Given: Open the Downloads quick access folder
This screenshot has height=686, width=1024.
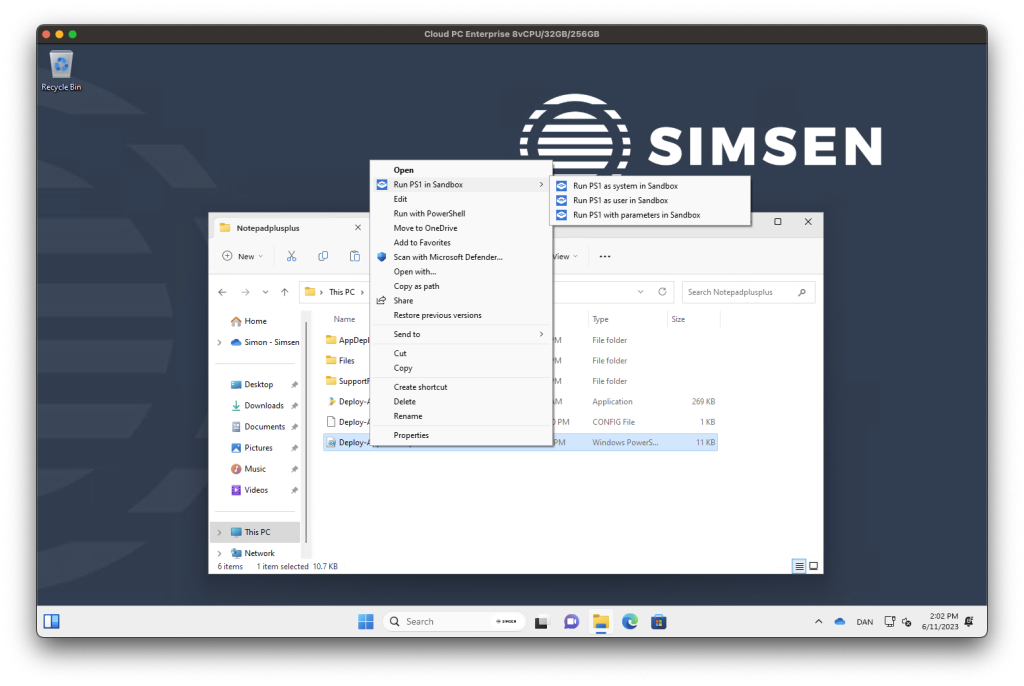Looking at the screenshot, I should pyautogui.click(x=264, y=406).
